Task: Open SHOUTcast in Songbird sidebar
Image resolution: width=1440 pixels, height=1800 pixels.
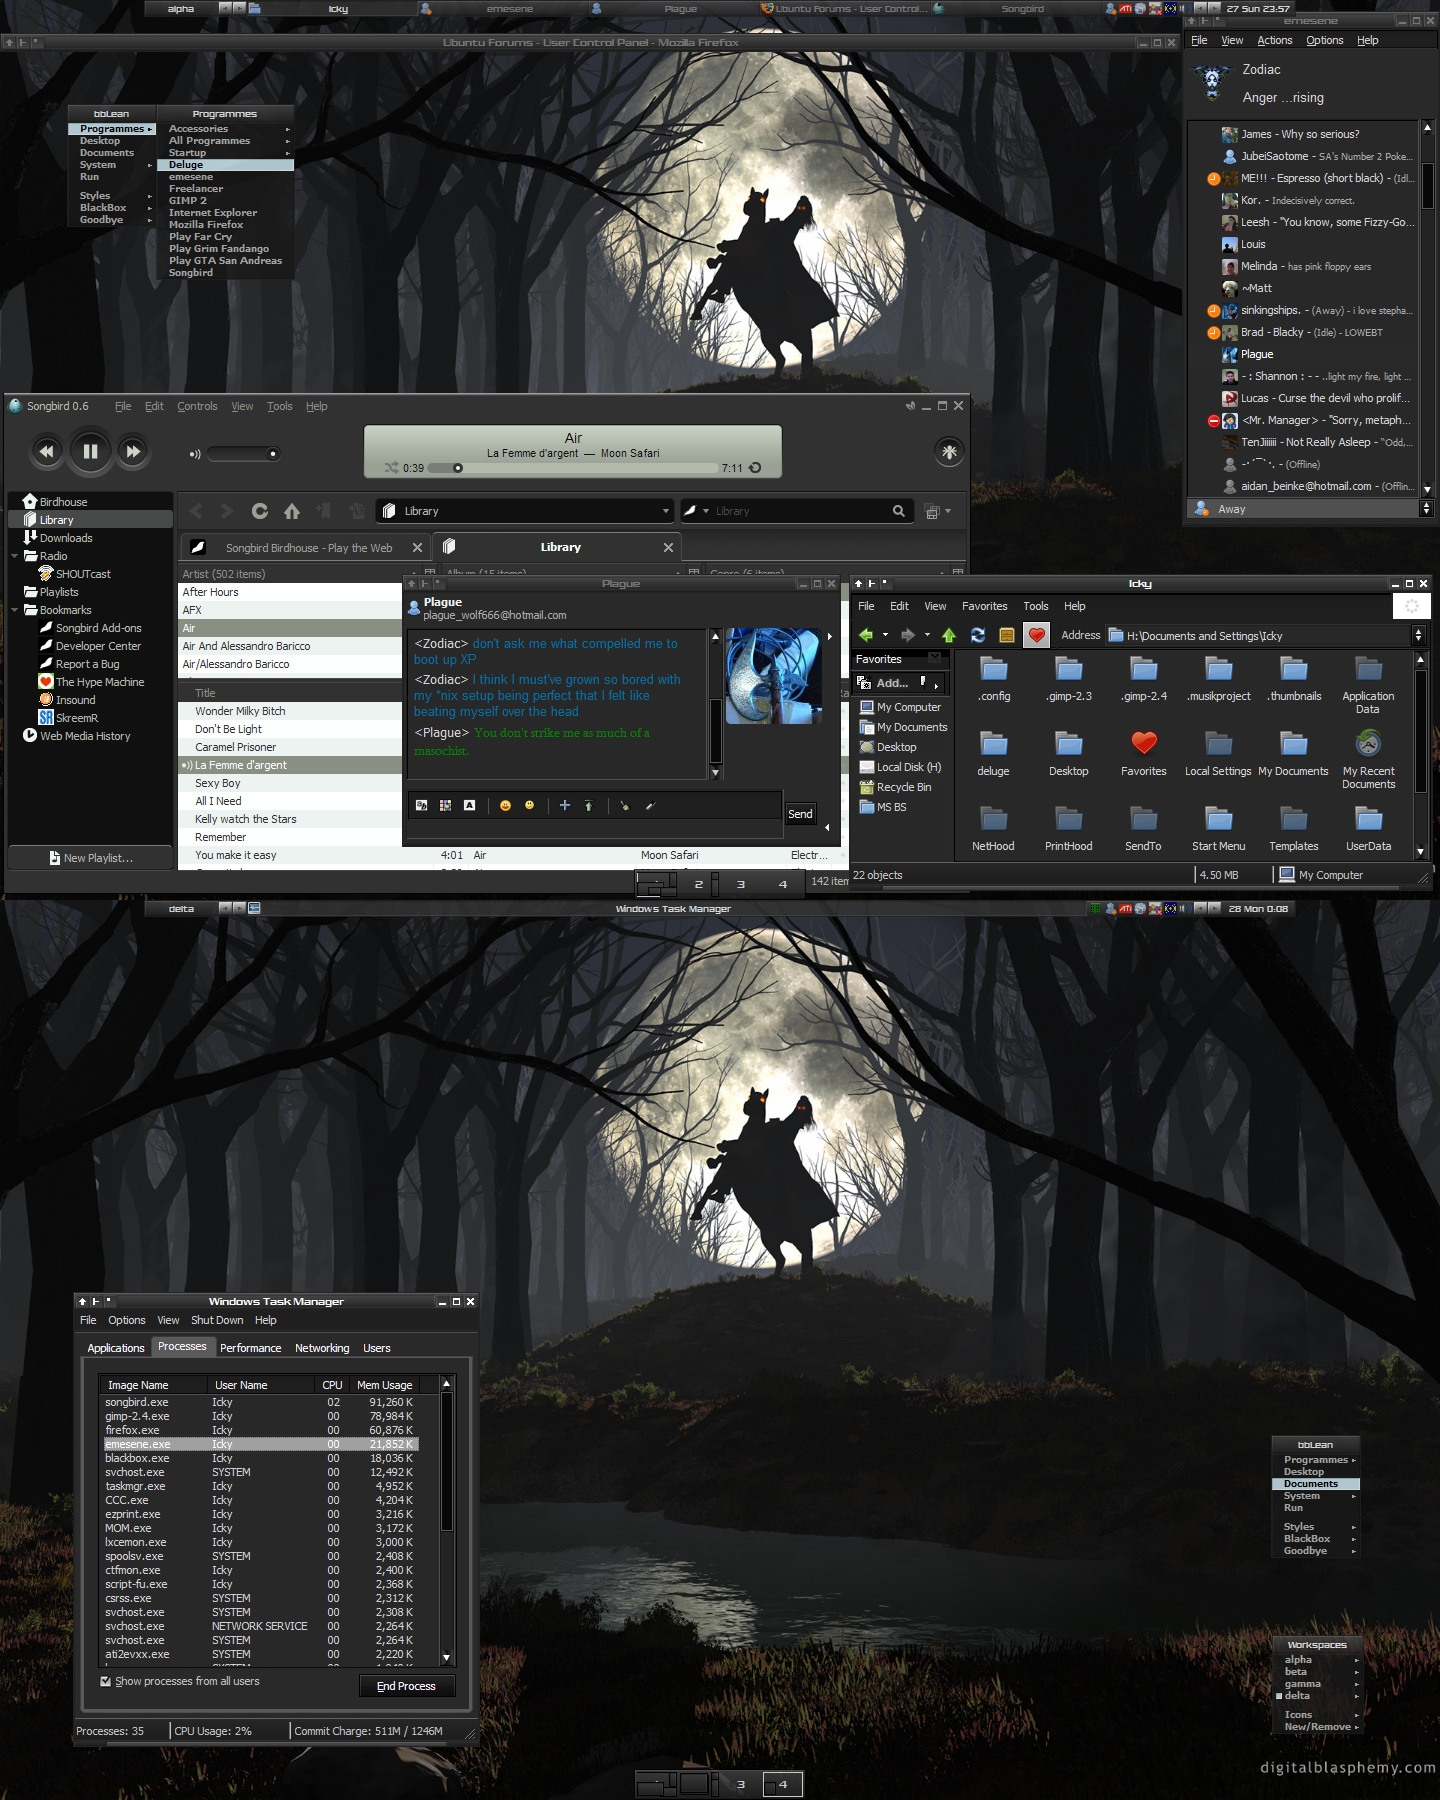Action: [x=83, y=574]
